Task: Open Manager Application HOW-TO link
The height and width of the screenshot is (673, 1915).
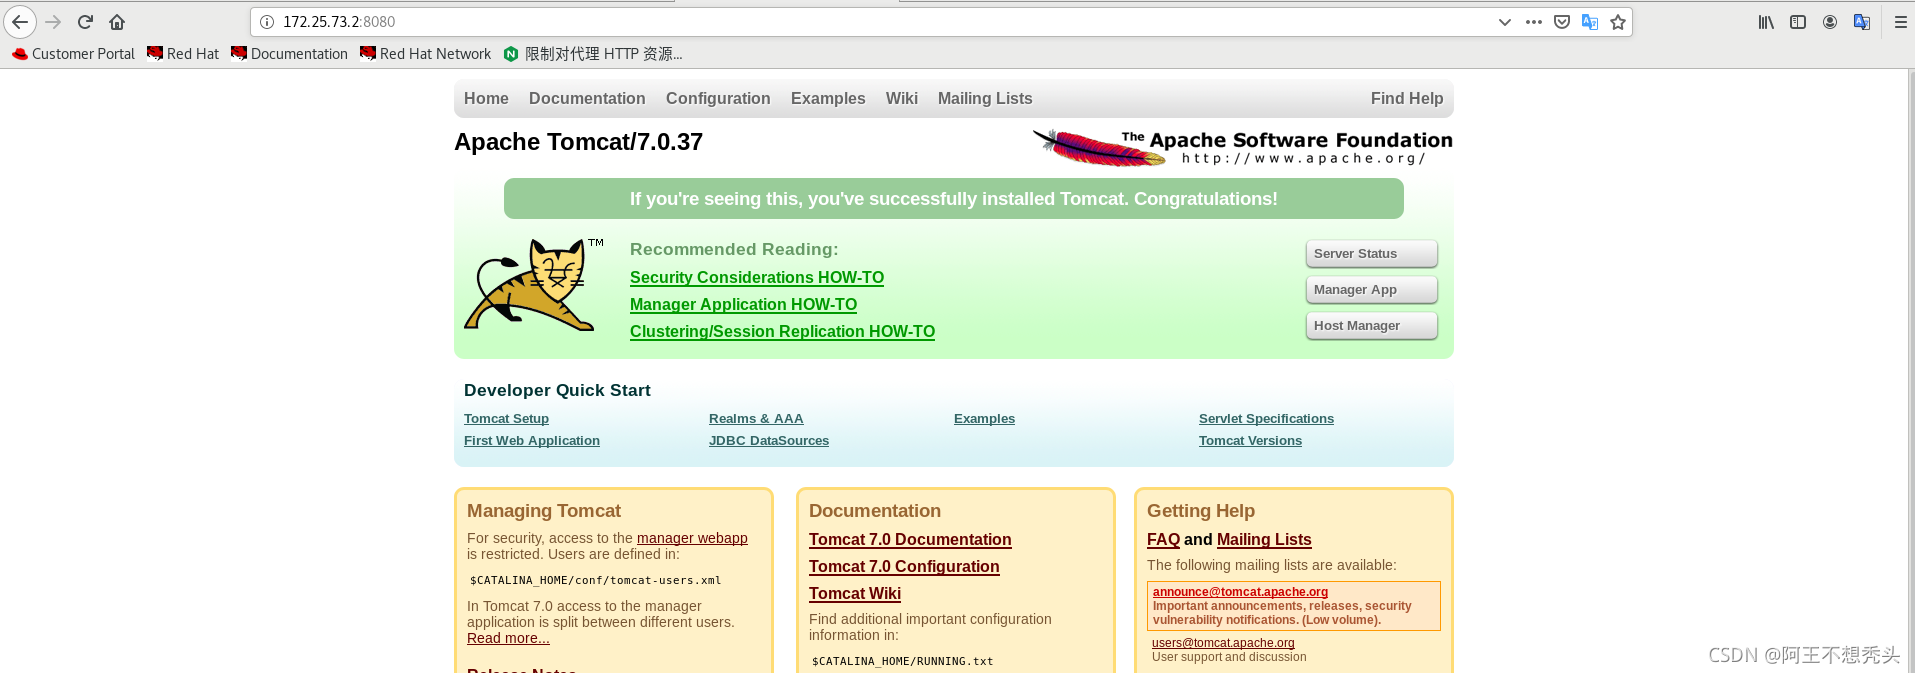Action: click(743, 305)
